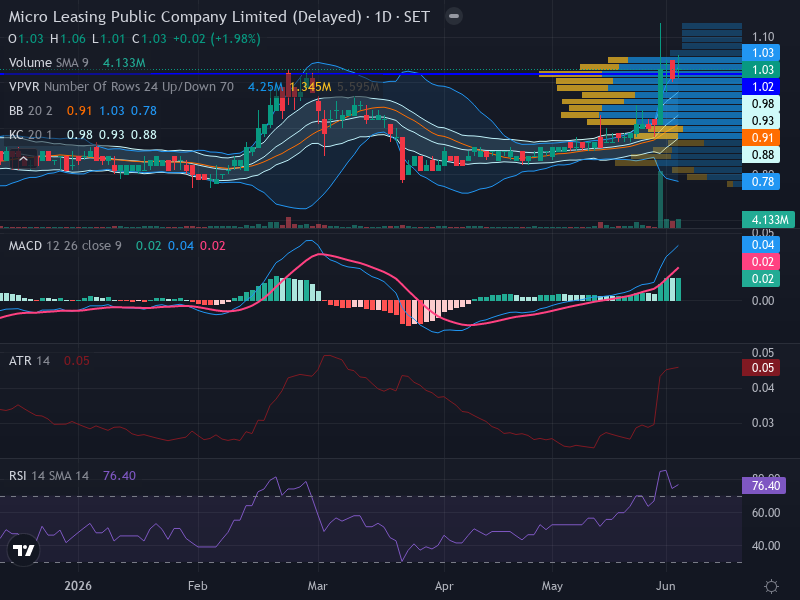The height and width of the screenshot is (600, 800).
Task: Click the 2026 label on time axis
Action: pyautogui.click(x=78, y=586)
